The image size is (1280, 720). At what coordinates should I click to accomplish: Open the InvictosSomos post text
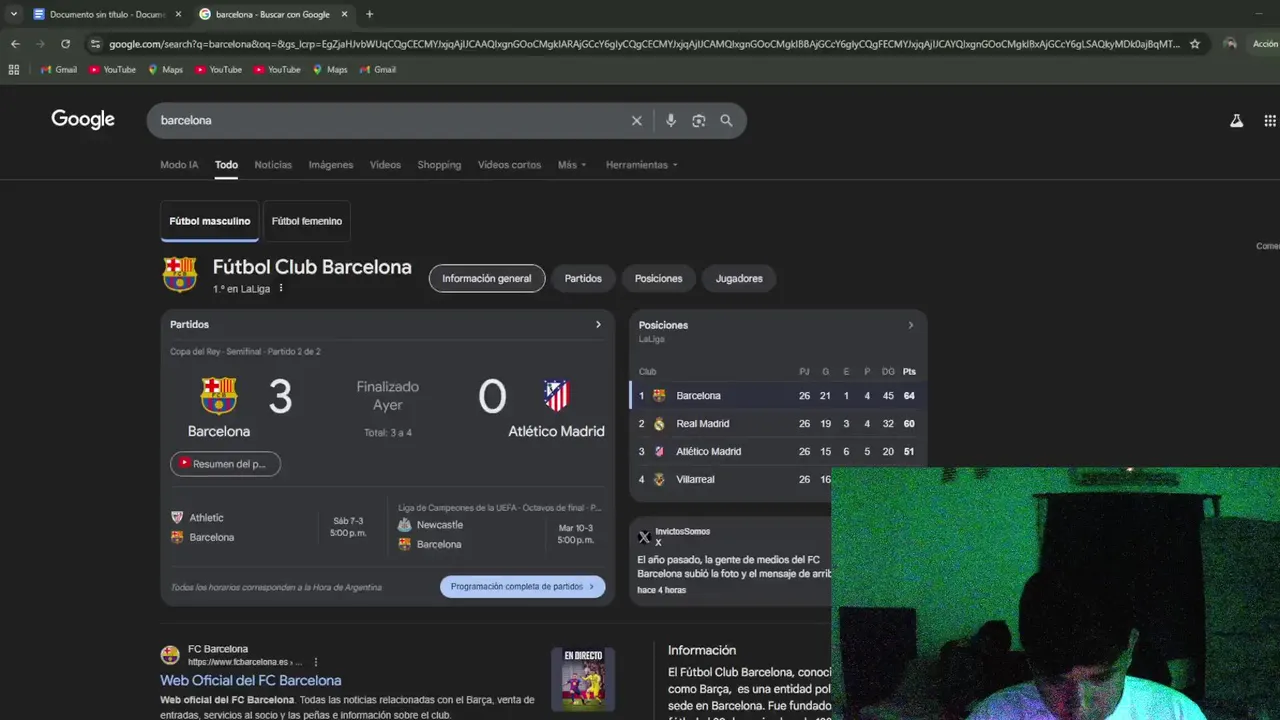(734, 567)
